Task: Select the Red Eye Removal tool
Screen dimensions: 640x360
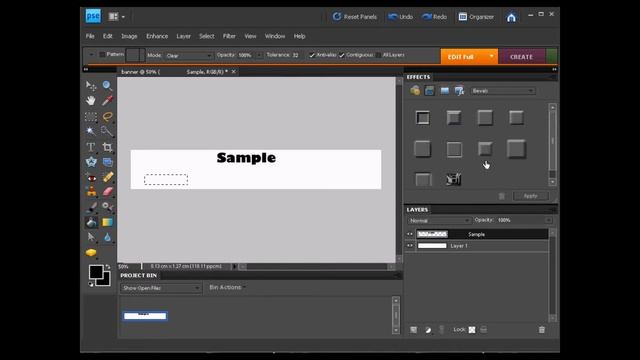Action: coord(91,178)
